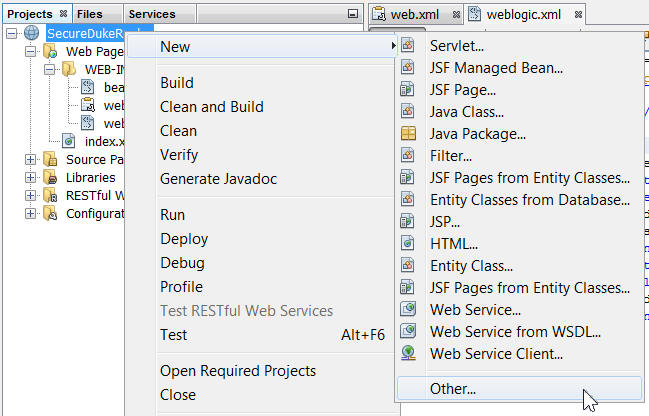Collapse the Web Pages tree node
Viewport: 649px width, 416px height.
pyautogui.click(x=30, y=52)
